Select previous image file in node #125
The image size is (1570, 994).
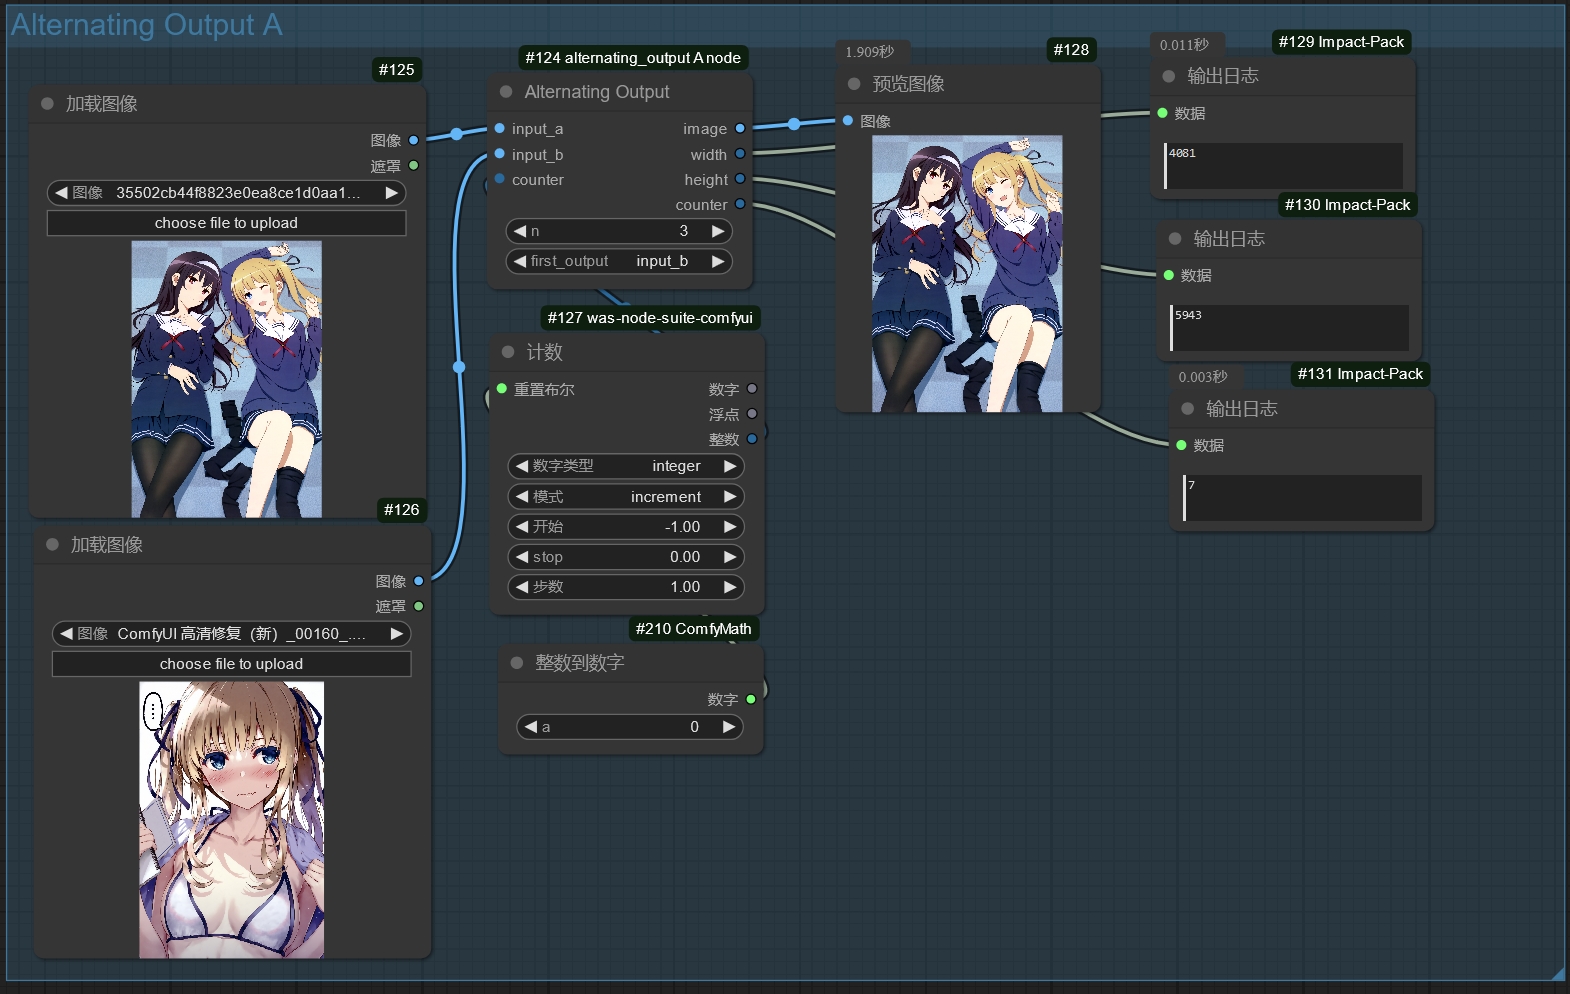(x=61, y=192)
